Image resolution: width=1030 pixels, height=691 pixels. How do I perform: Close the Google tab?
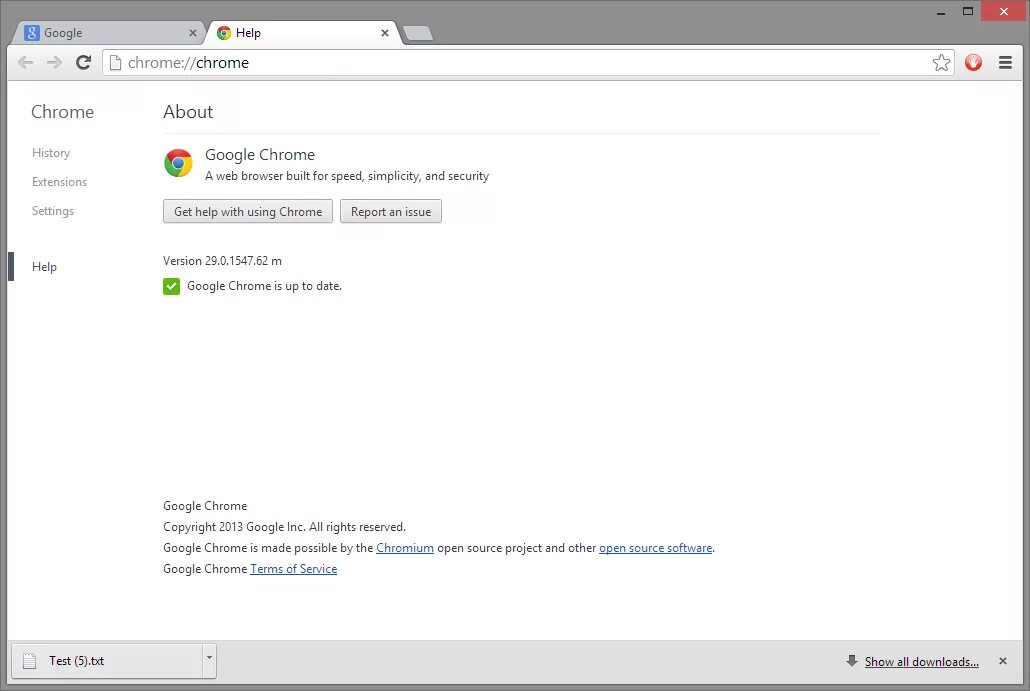(x=192, y=33)
